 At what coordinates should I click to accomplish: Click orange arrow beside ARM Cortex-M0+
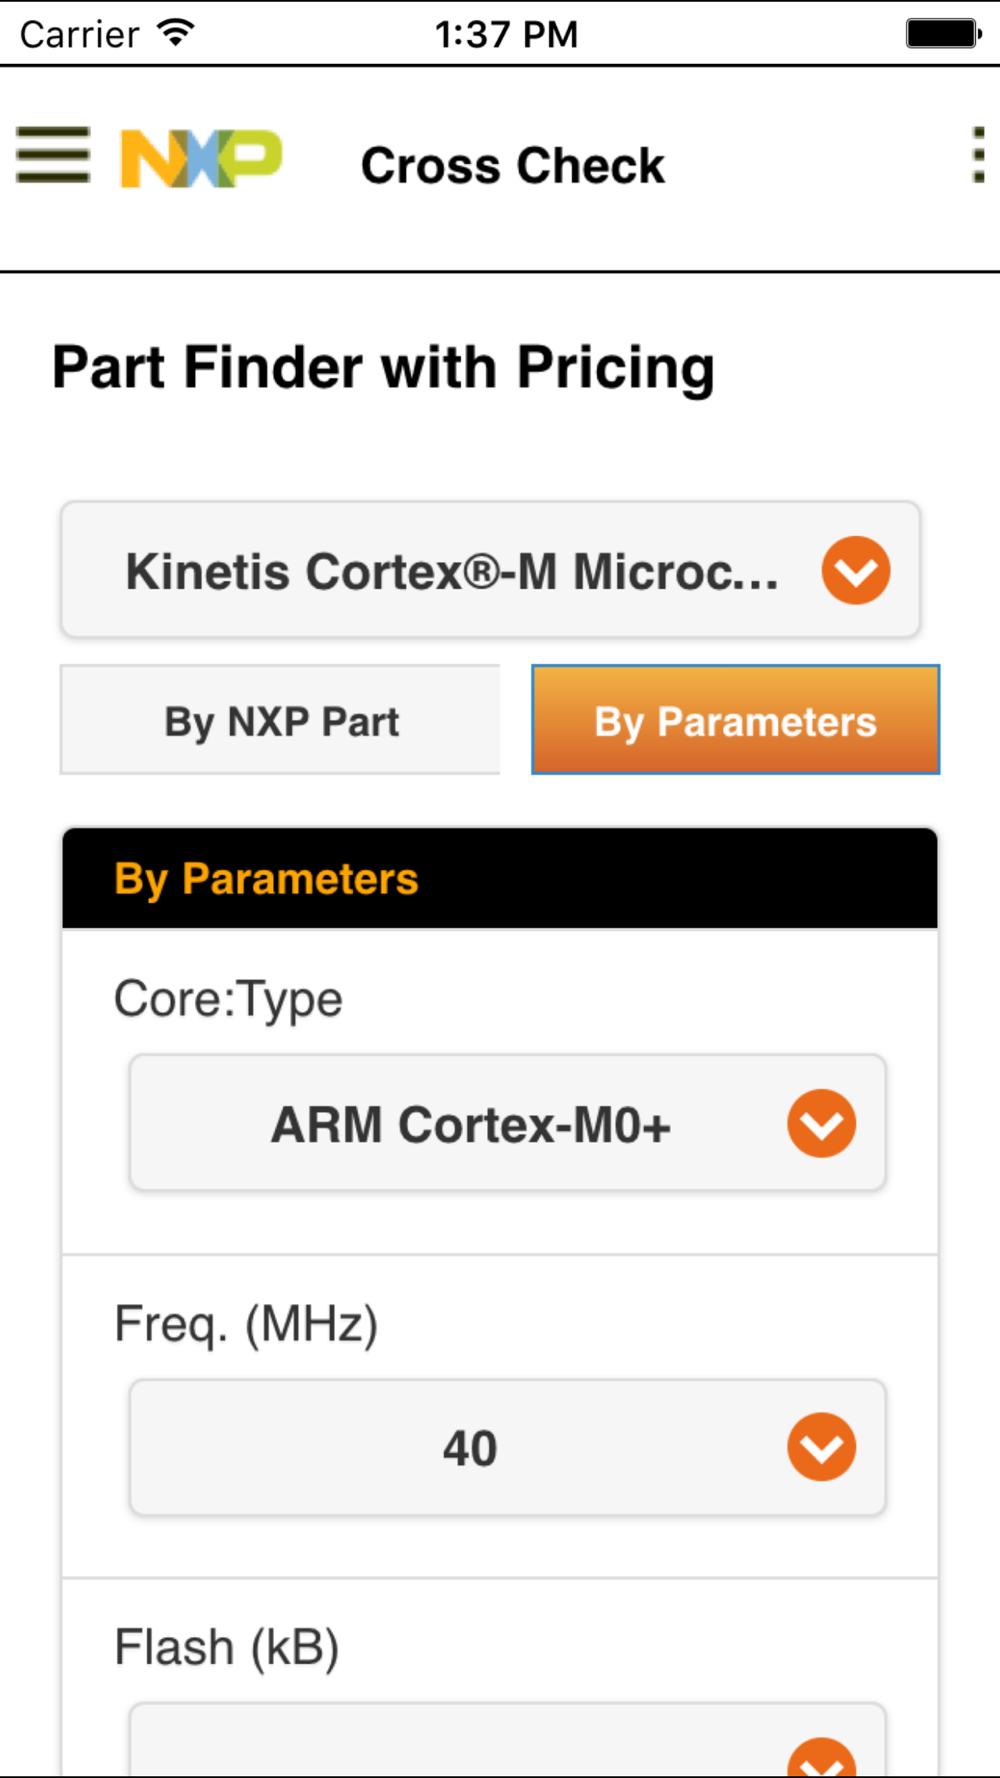tap(822, 1123)
